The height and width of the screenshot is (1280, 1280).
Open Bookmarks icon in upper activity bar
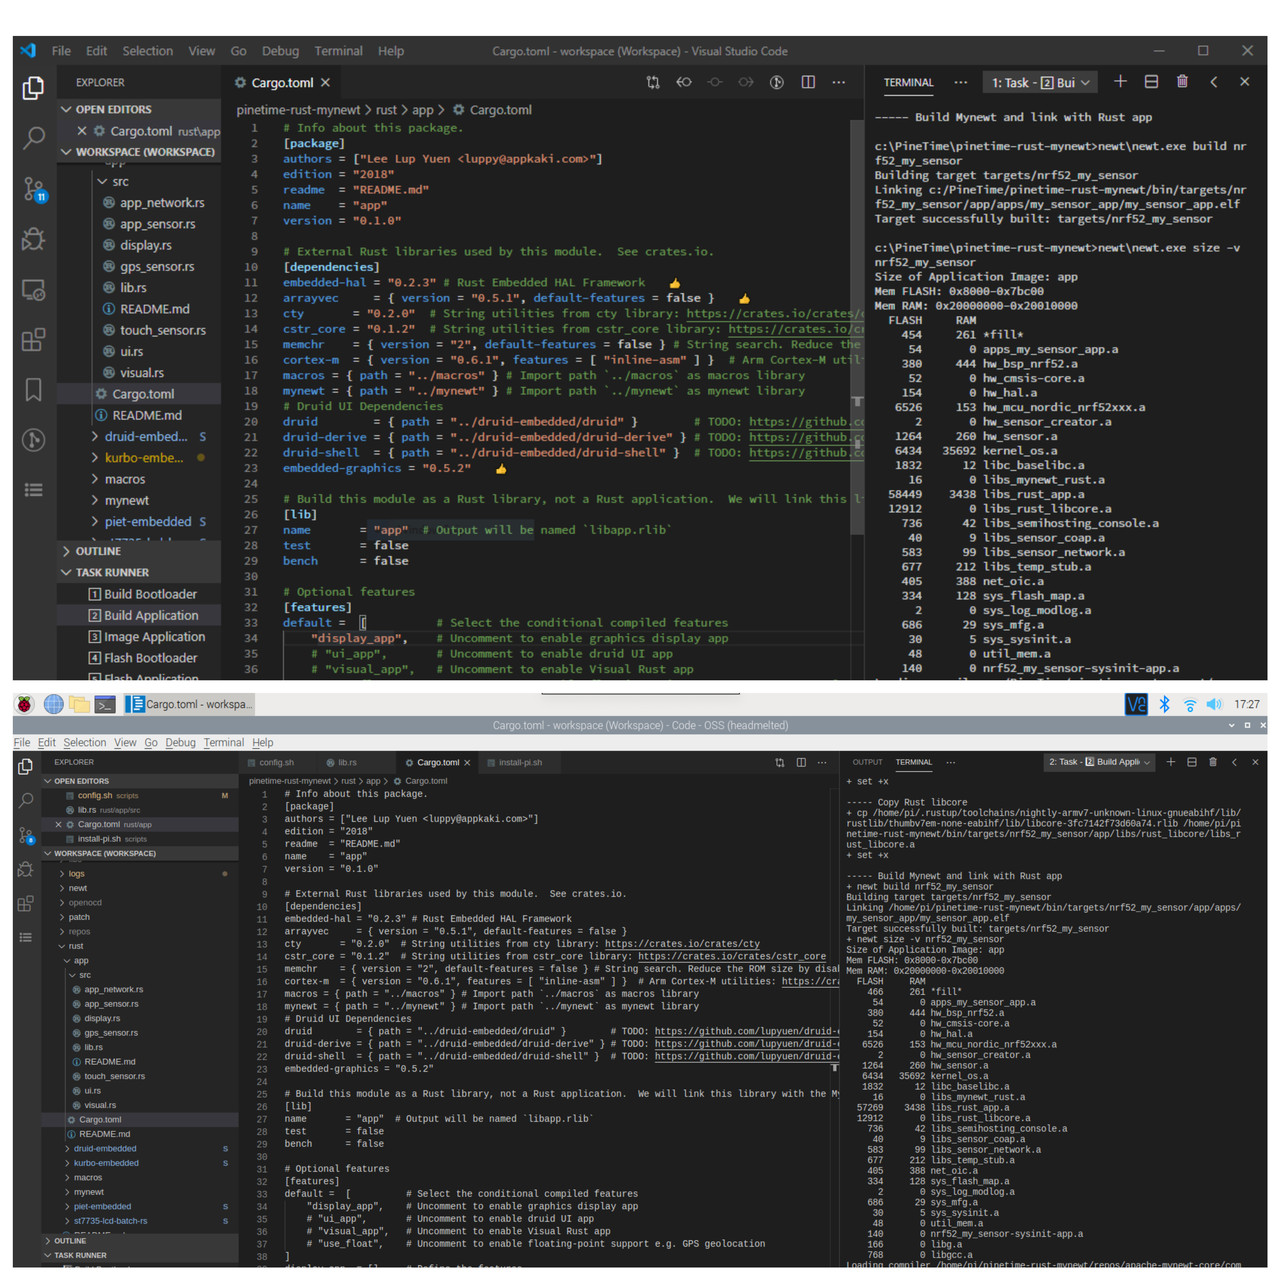[x=33, y=389]
